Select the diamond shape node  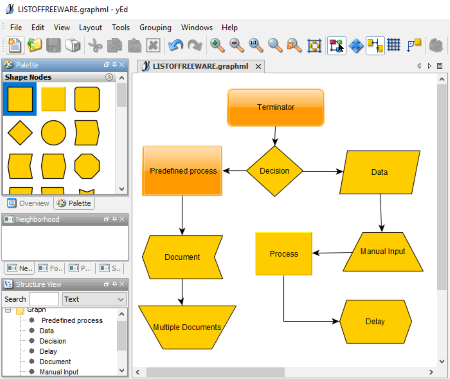(x=20, y=133)
